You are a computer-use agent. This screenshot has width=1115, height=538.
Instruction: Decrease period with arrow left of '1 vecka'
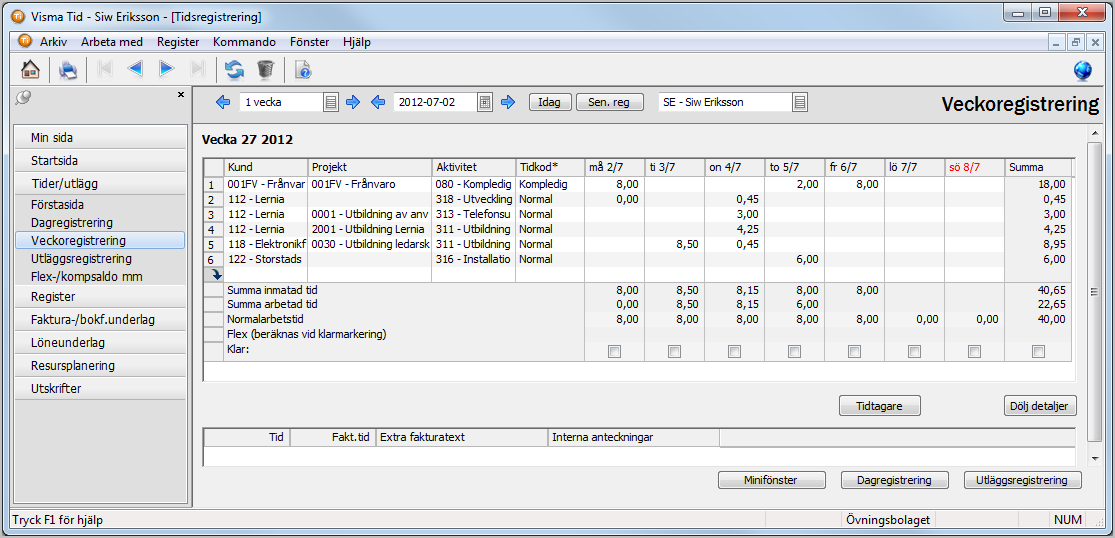223,102
